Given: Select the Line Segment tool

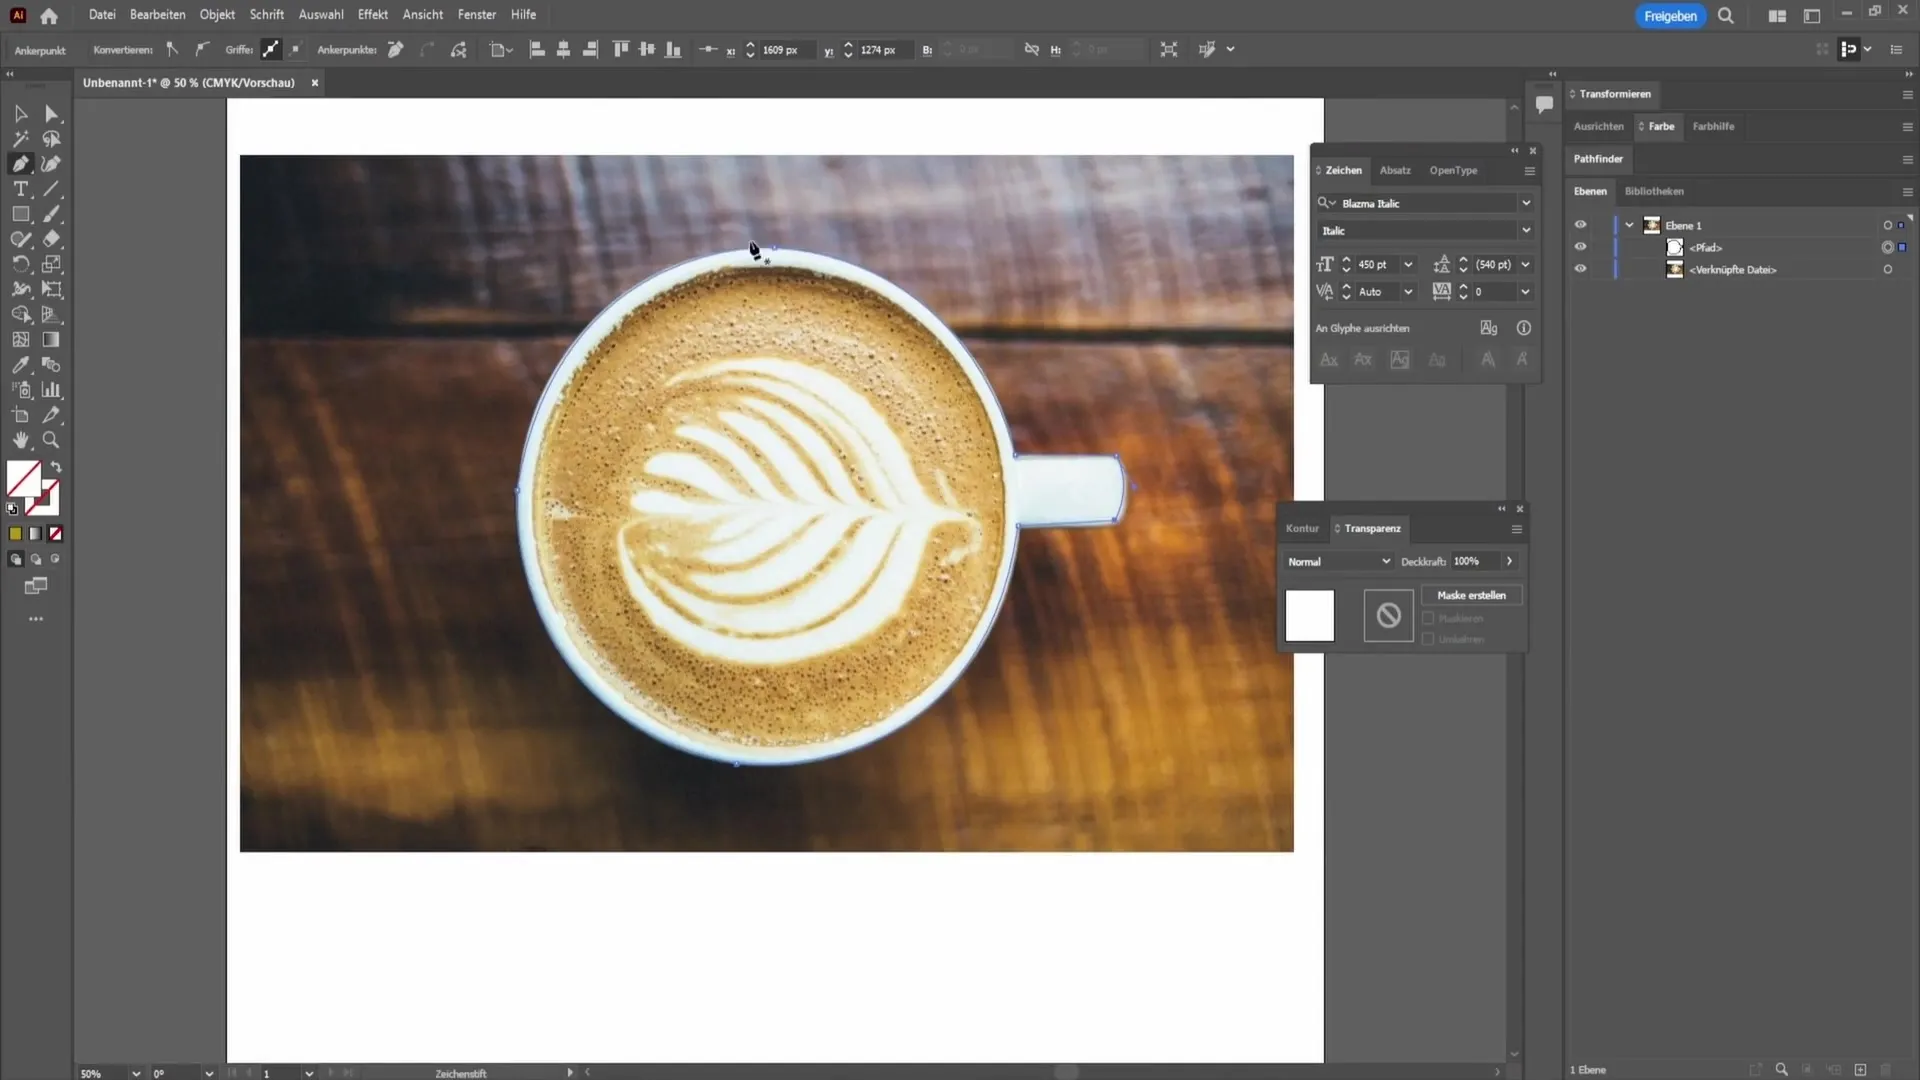Looking at the screenshot, I should pos(52,189).
